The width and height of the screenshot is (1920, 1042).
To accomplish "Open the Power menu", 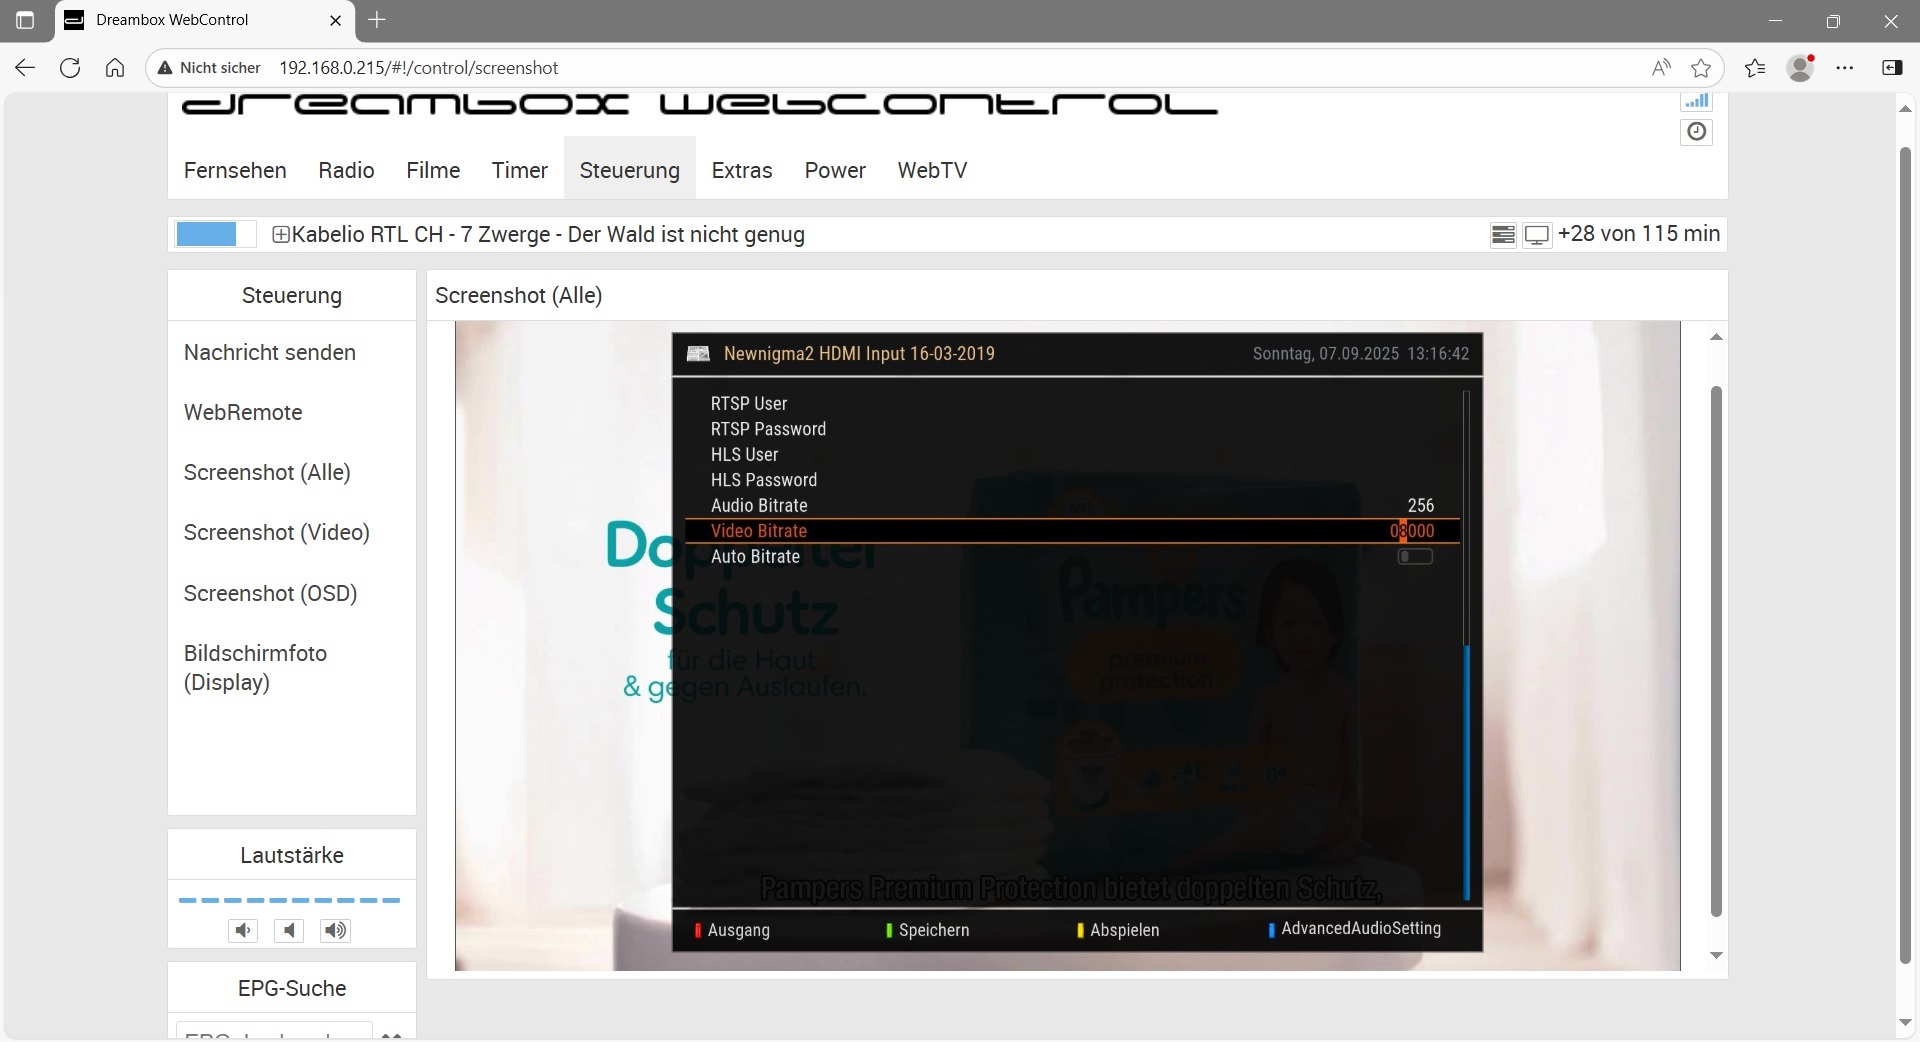I will [x=835, y=170].
